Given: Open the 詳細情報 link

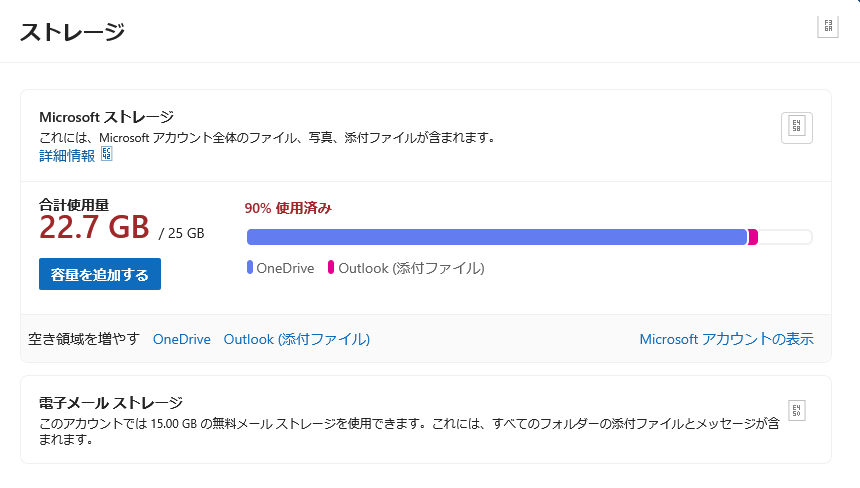Looking at the screenshot, I should (67, 155).
